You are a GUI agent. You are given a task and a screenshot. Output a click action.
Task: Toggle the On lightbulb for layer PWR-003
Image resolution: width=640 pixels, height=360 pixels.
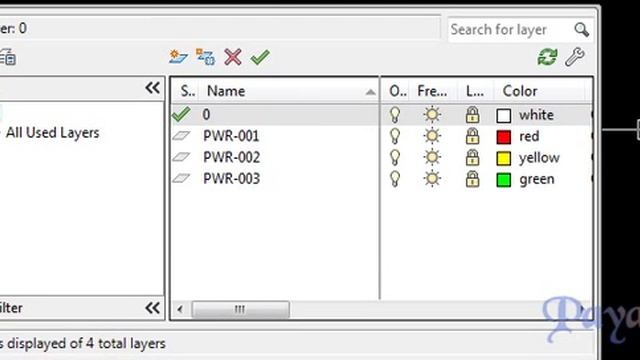coord(395,179)
